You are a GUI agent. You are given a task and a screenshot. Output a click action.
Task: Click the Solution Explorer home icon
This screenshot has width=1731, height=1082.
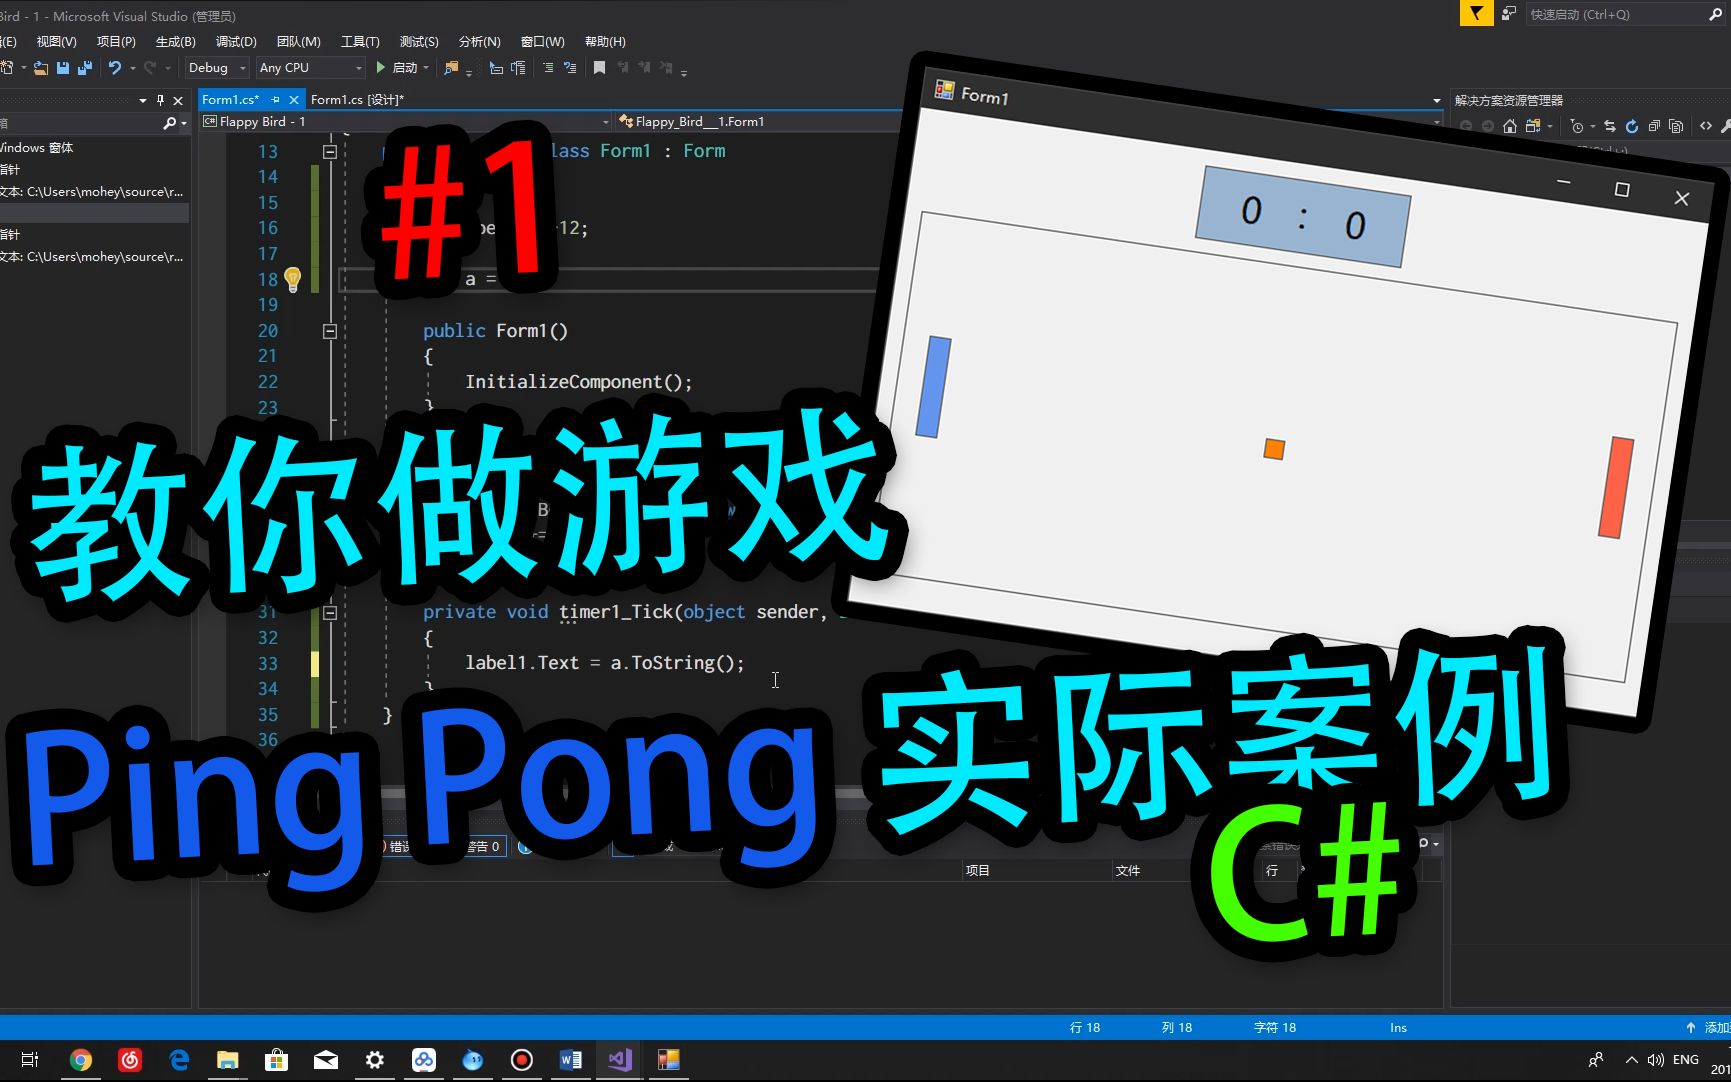(x=1510, y=126)
